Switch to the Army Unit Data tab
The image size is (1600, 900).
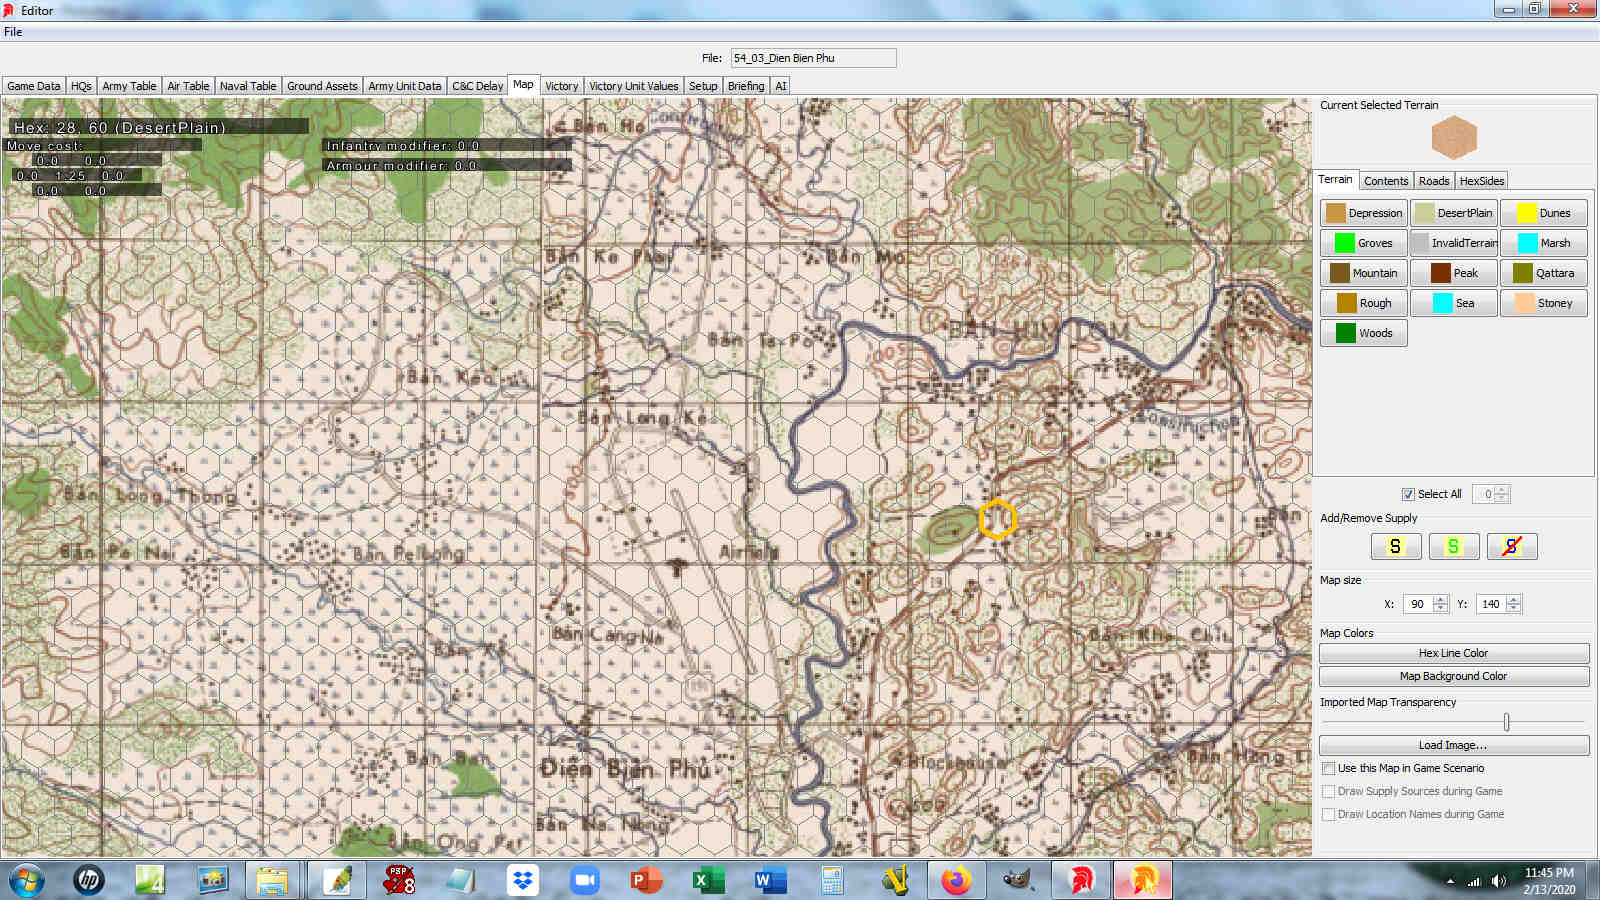(x=405, y=86)
